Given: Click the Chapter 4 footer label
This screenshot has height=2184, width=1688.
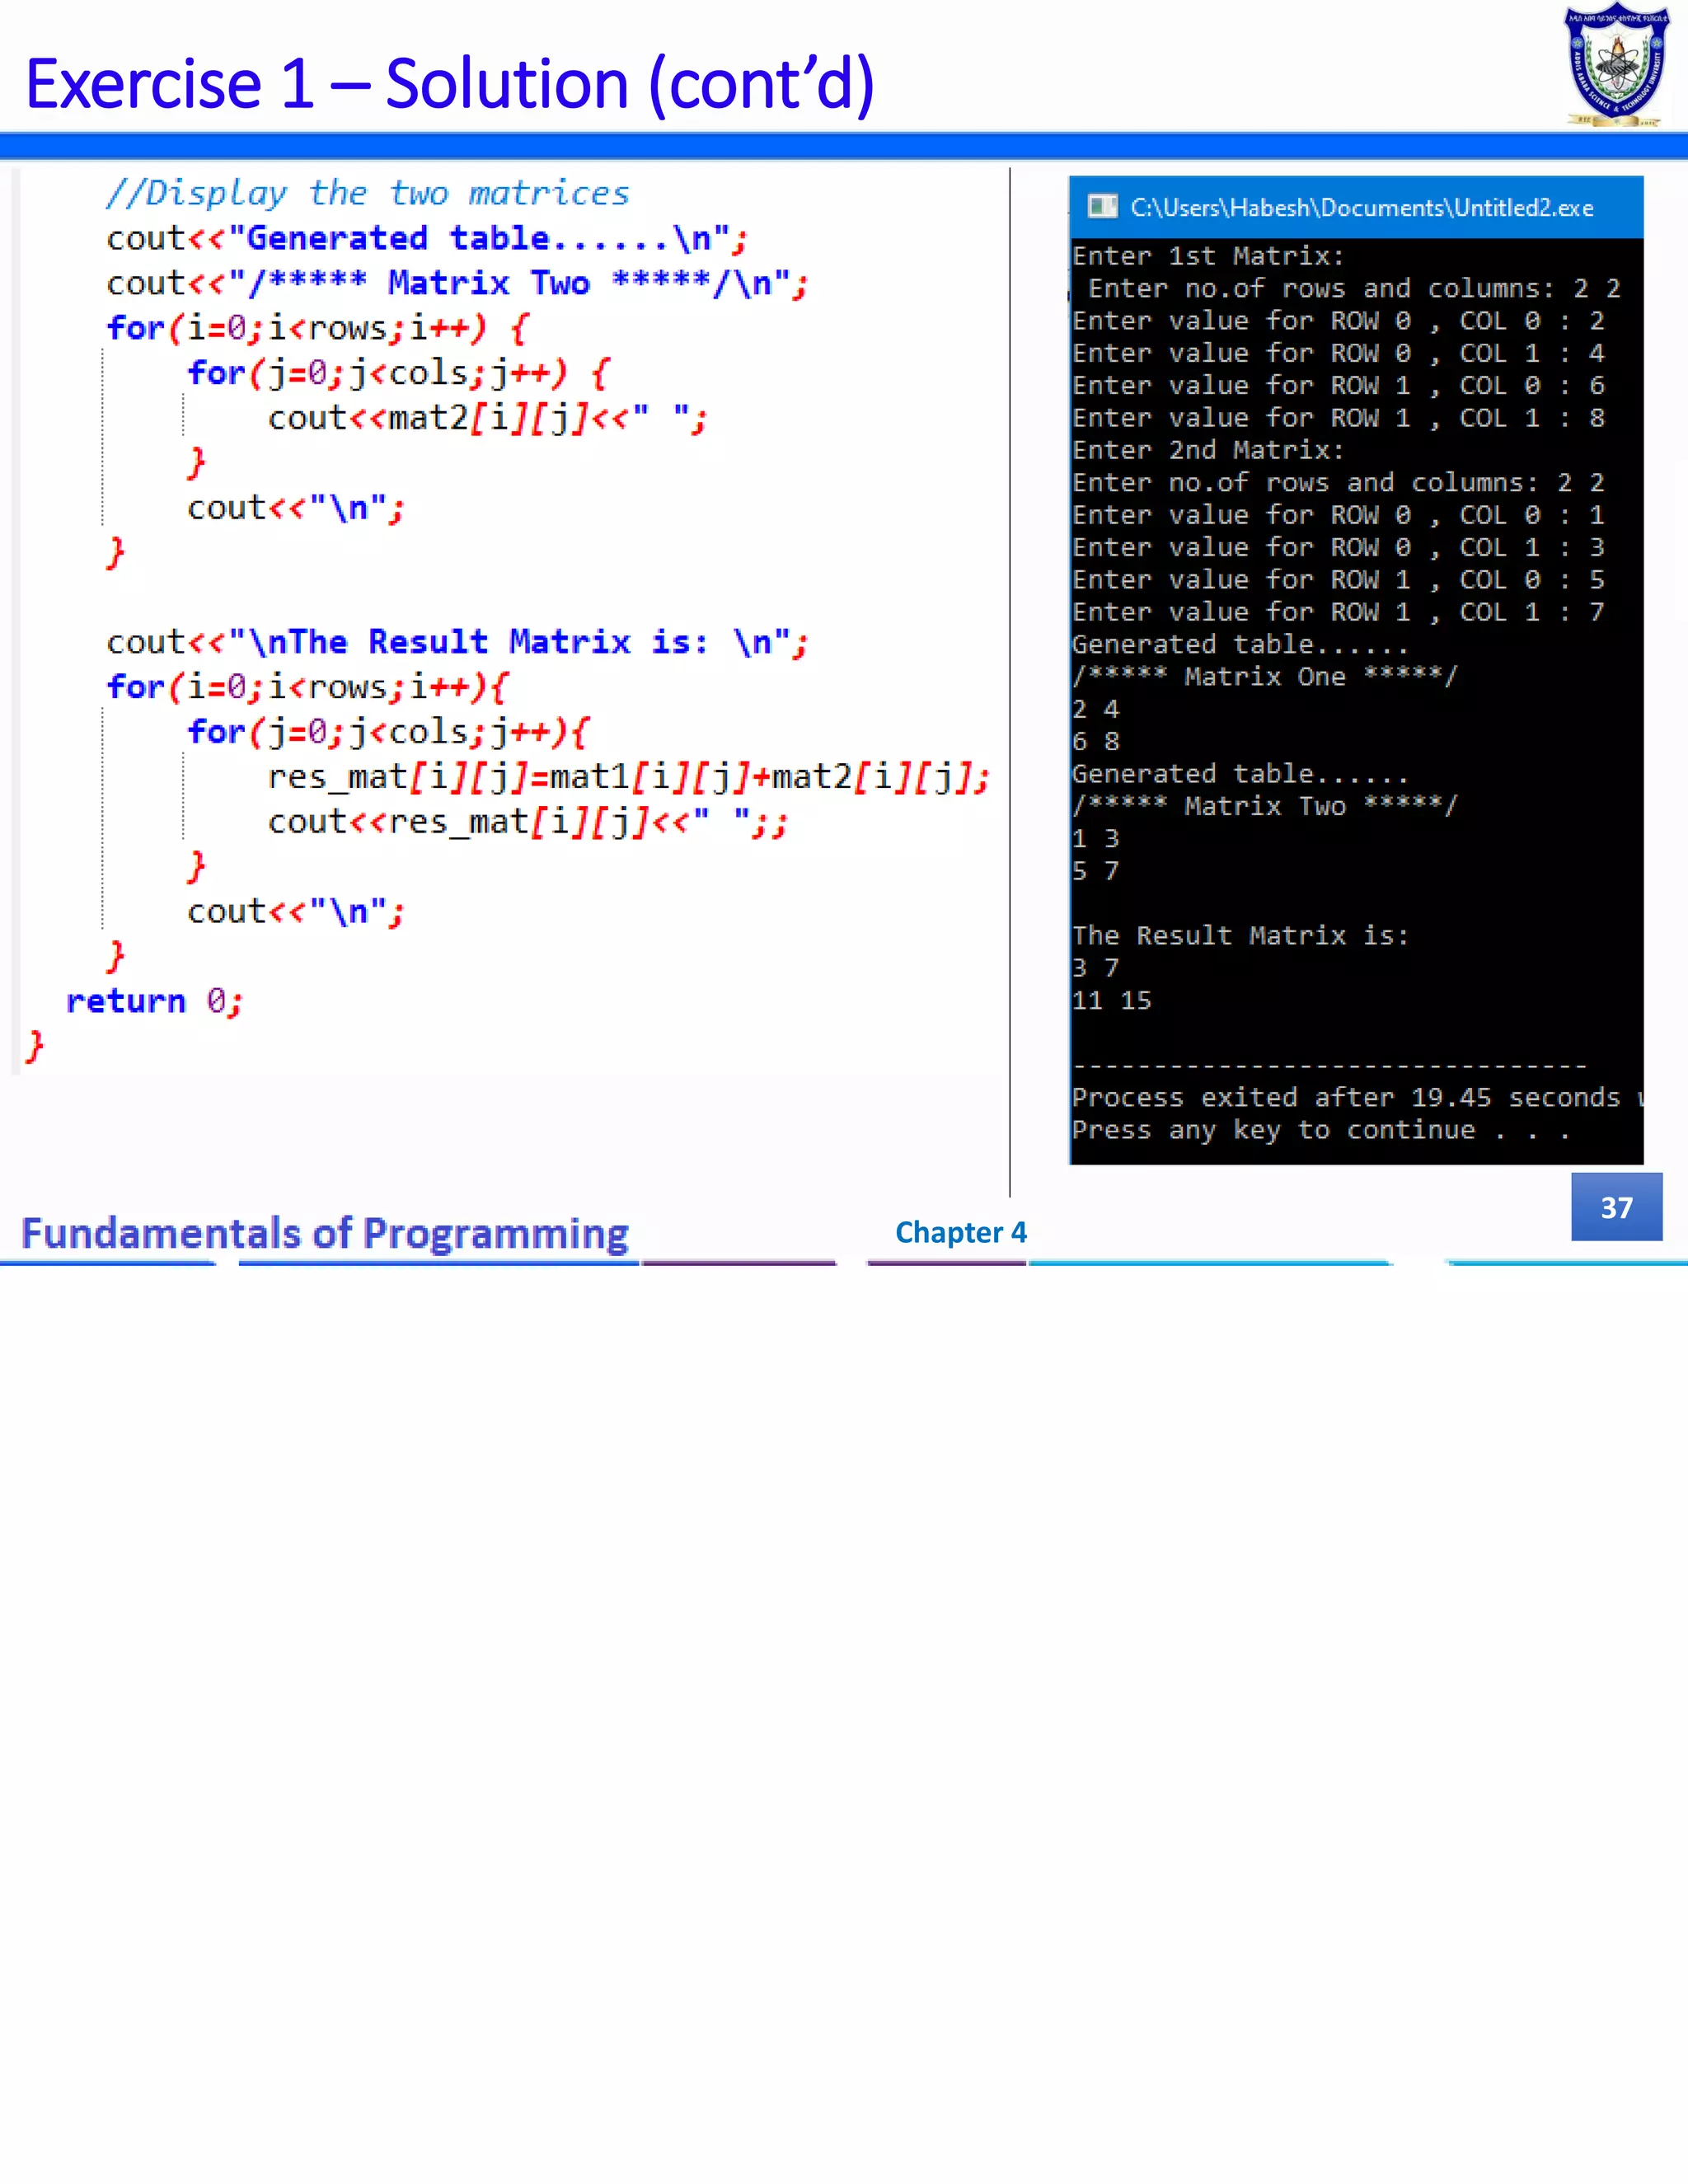Looking at the screenshot, I should point(960,1232).
